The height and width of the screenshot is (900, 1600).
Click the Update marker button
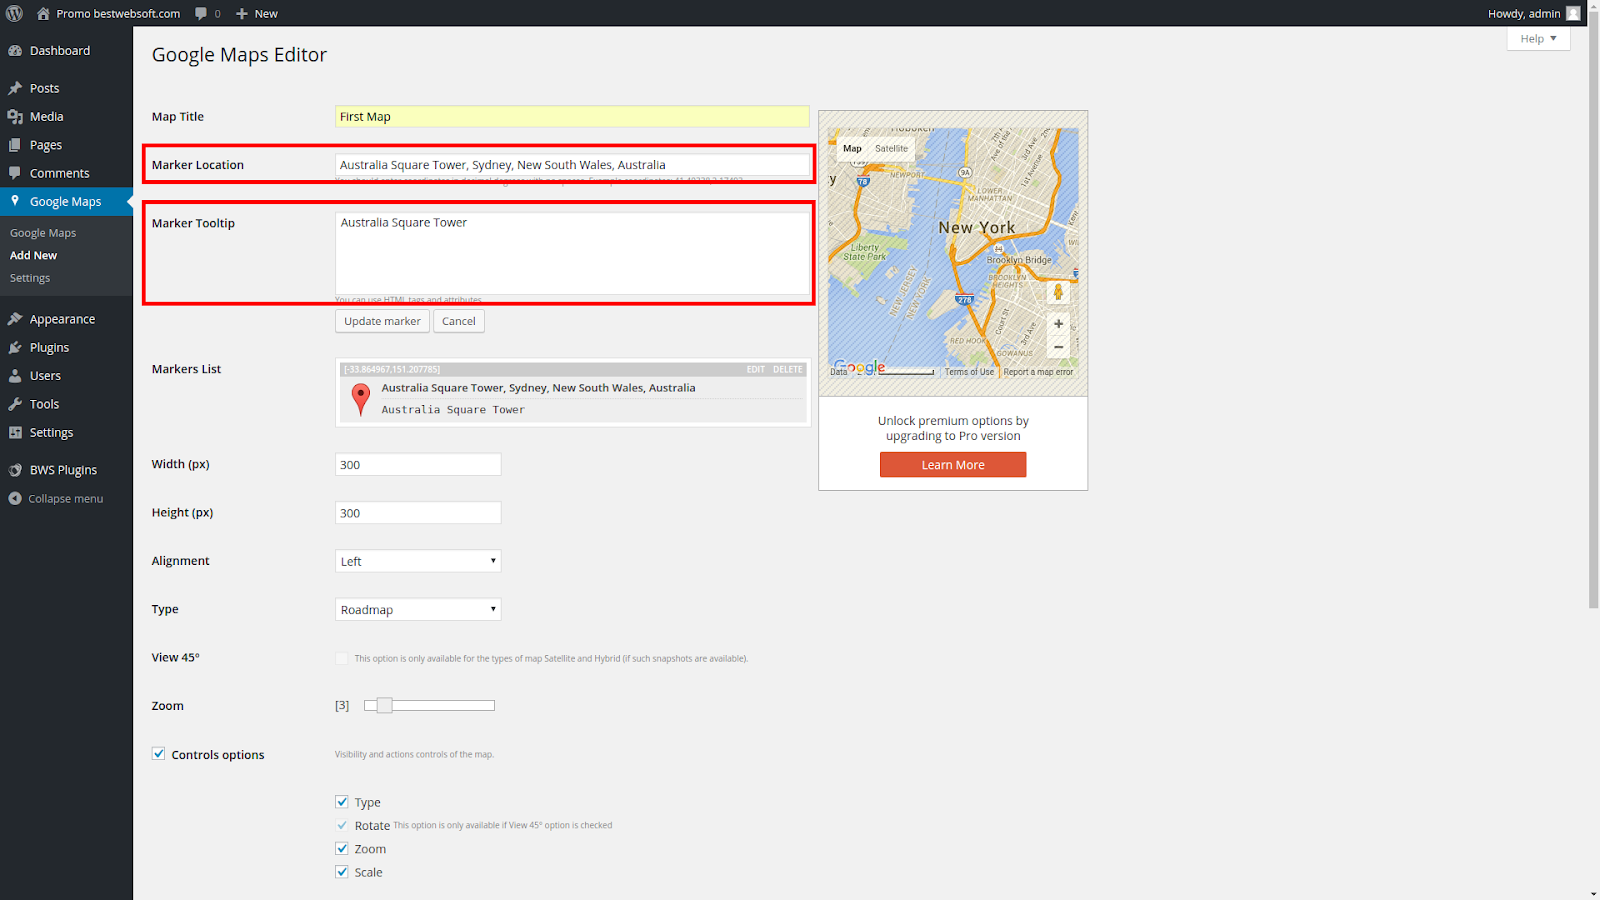pyautogui.click(x=382, y=321)
